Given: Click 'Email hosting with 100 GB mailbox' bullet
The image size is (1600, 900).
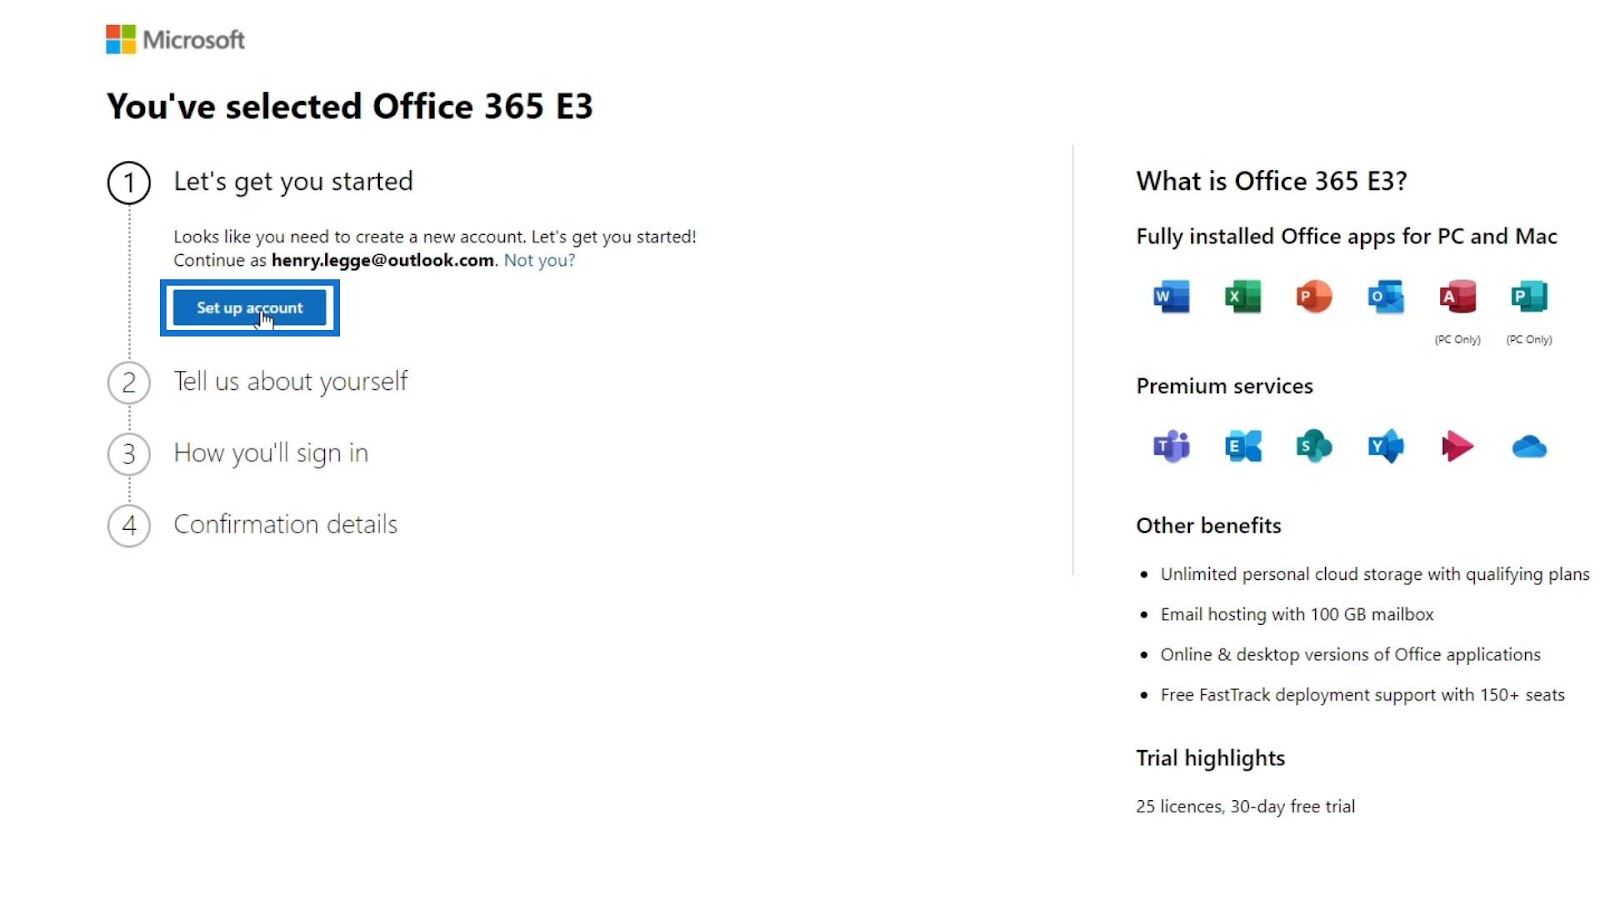Looking at the screenshot, I should tap(1297, 614).
